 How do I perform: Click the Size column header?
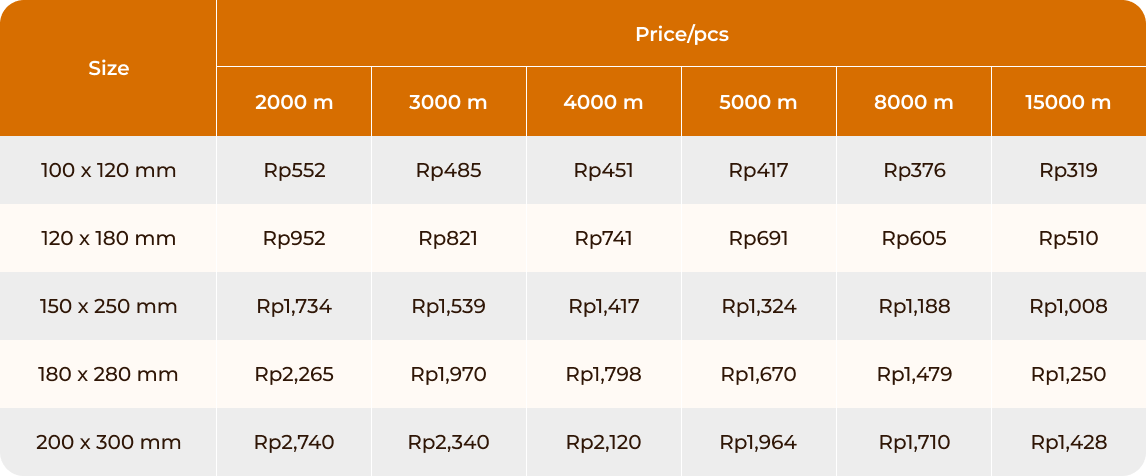point(108,68)
